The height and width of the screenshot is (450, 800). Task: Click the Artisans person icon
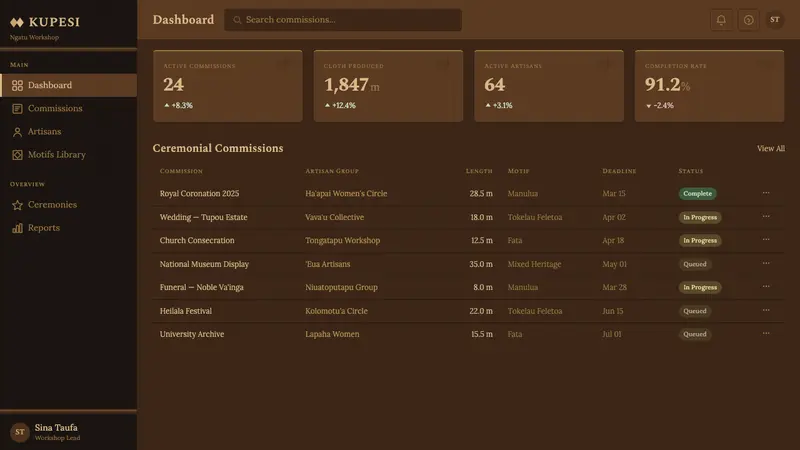[x=17, y=132]
